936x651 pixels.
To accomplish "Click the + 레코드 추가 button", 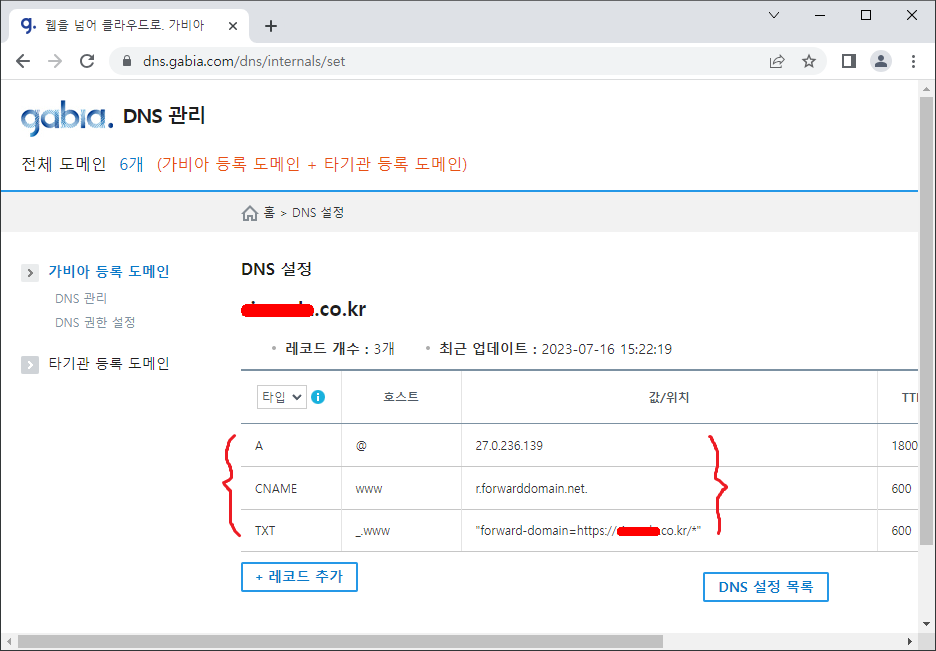I will click(x=299, y=577).
